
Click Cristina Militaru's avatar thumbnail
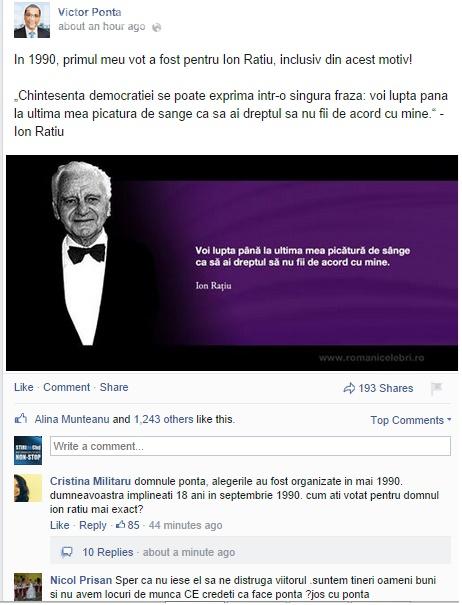(x=28, y=488)
